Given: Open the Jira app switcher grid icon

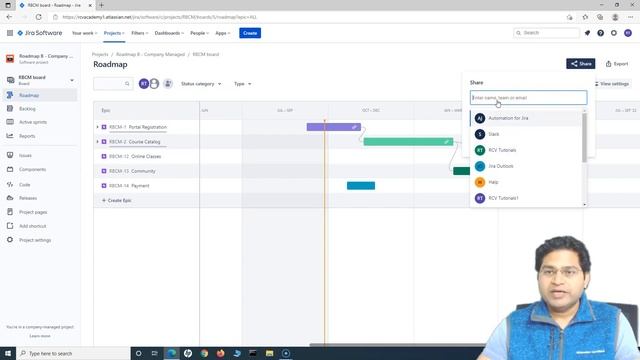Looking at the screenshot, I should (x=10, y=33).
